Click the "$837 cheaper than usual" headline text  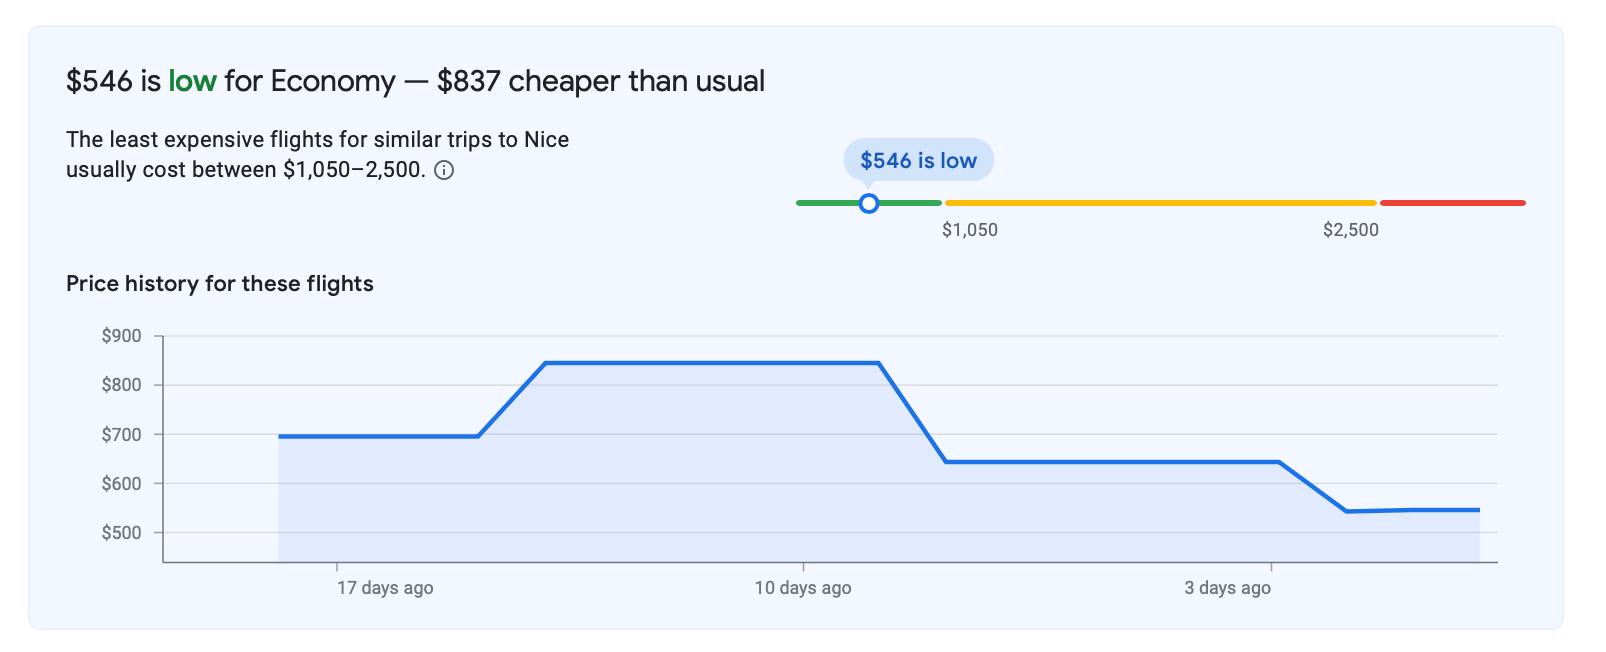[x=600, y=81]
